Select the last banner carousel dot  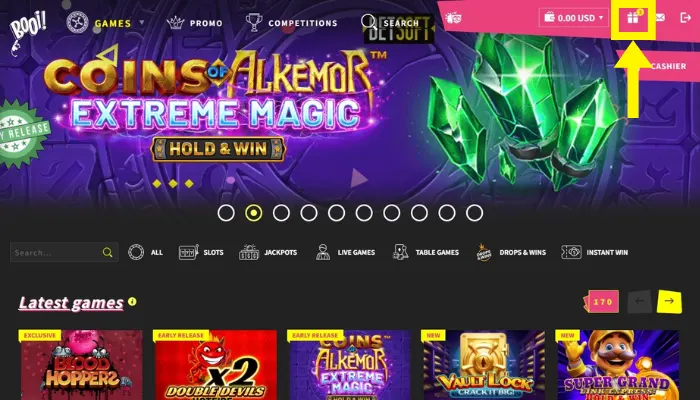(475, 213)
